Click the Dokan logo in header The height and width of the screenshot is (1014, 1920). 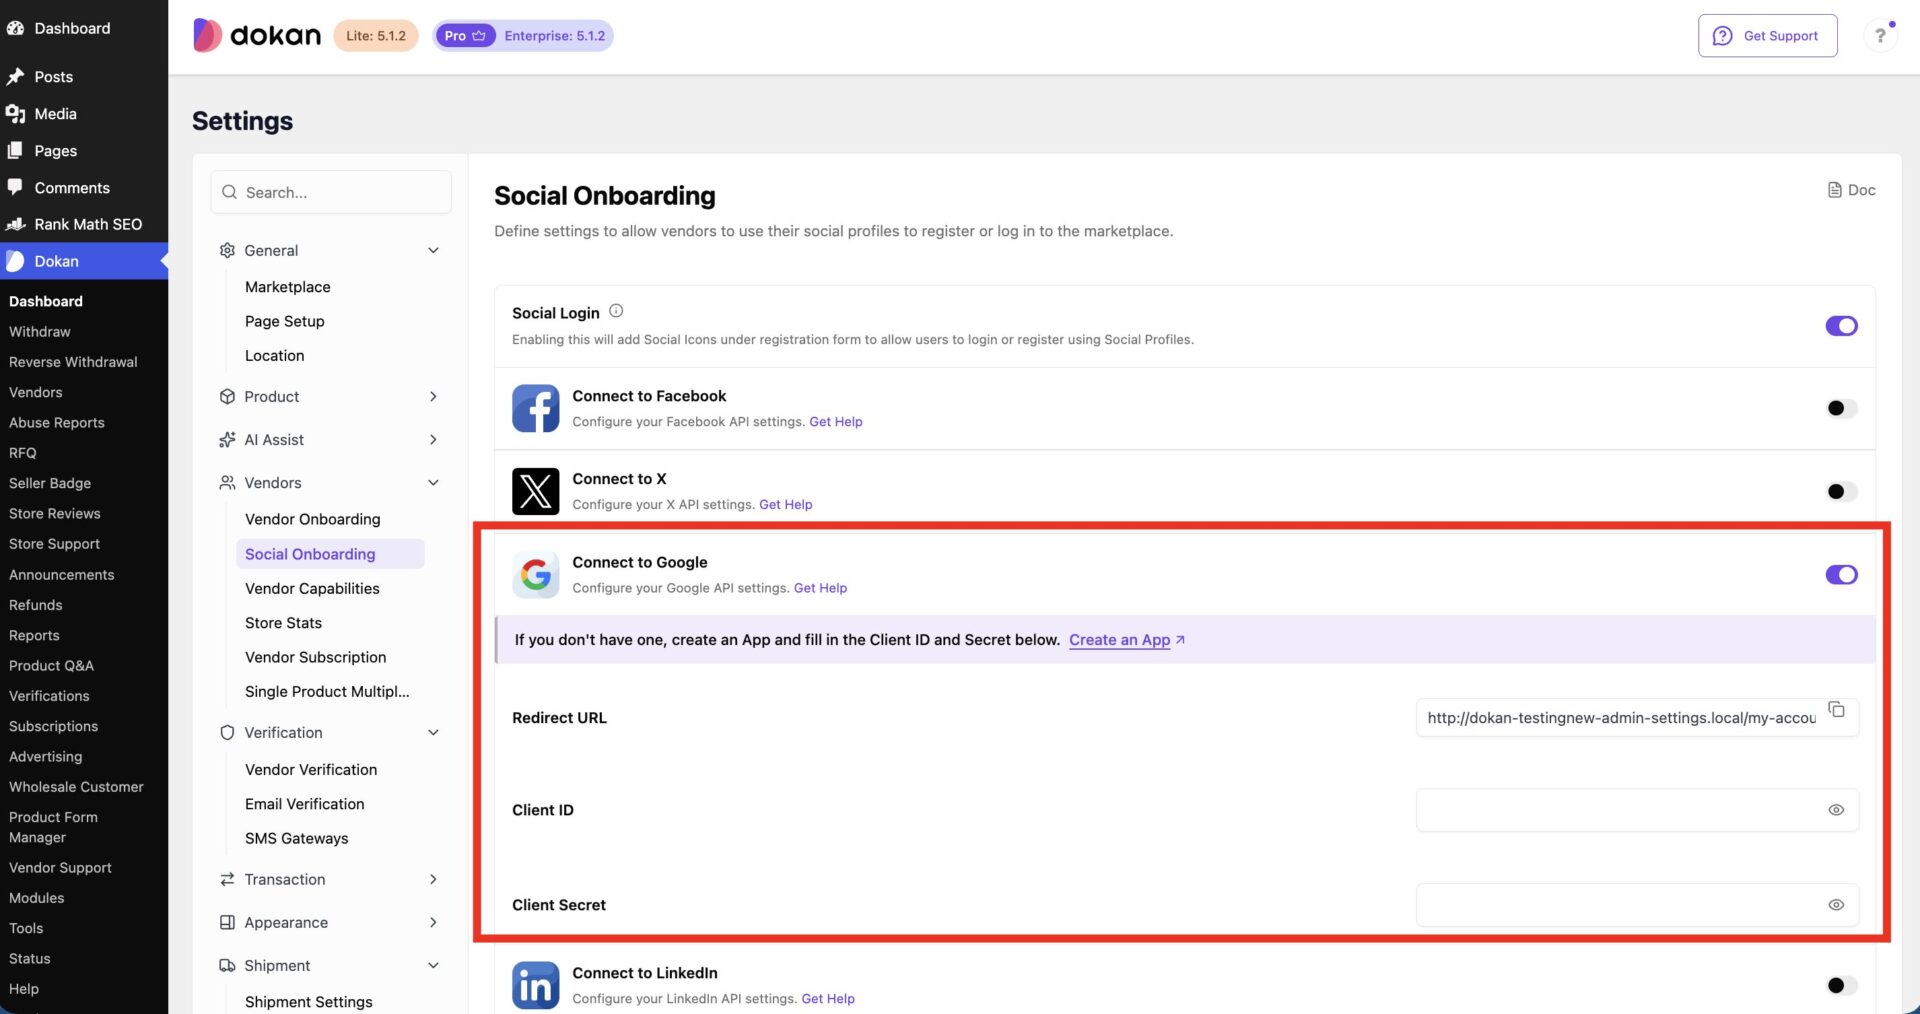[257, 35]
